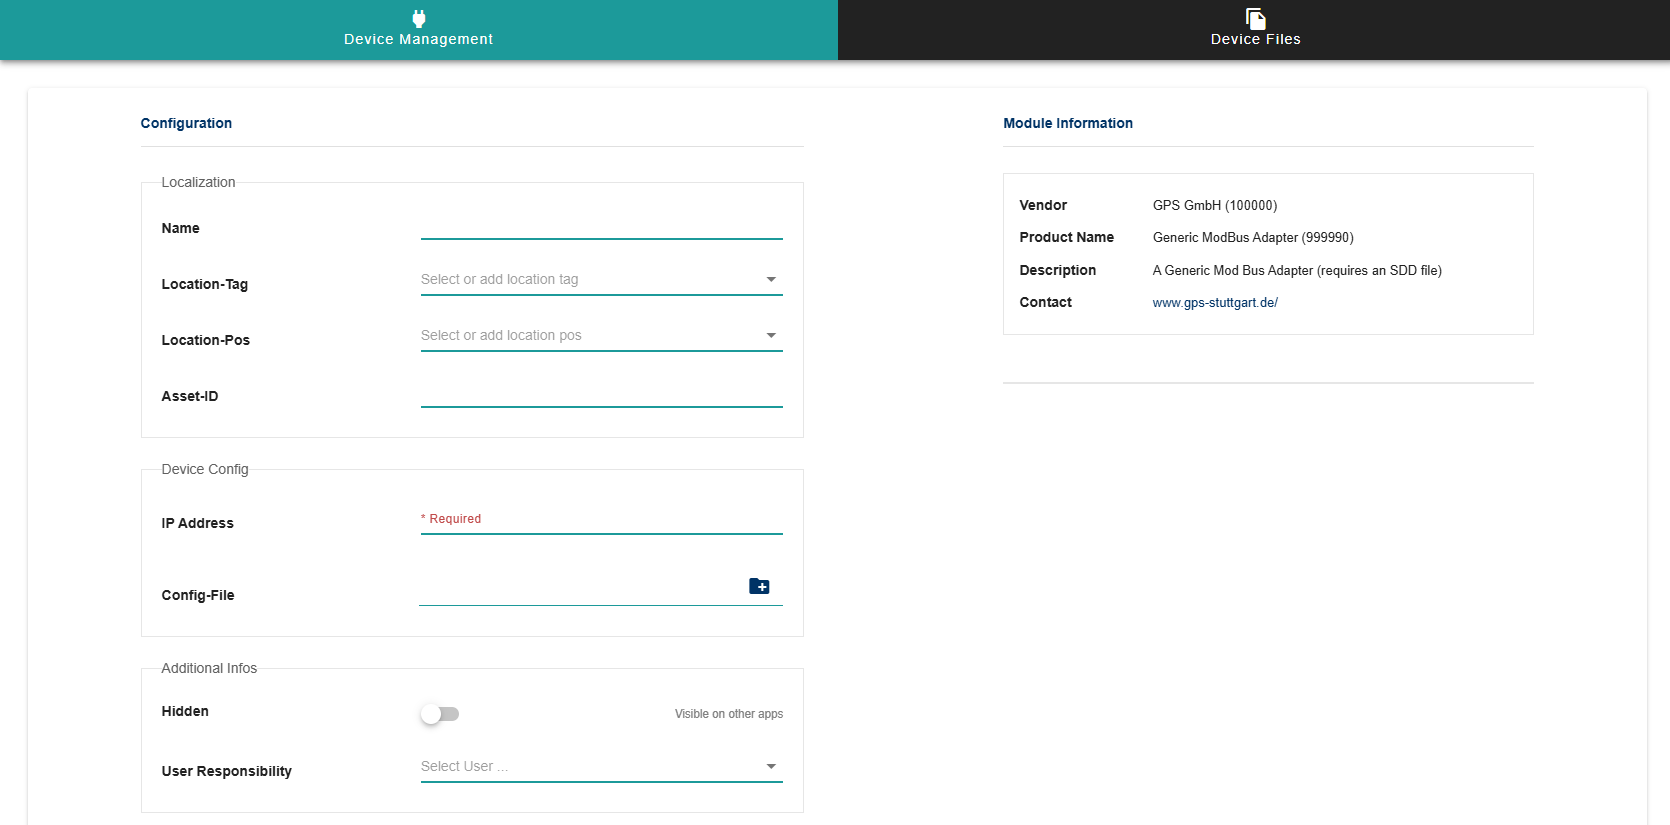Image resolution: width=1670 pixels, height=825 pixels.
Task: Toggle the Hidden switch
Action: pyautogui.click(x=439, y=714)
